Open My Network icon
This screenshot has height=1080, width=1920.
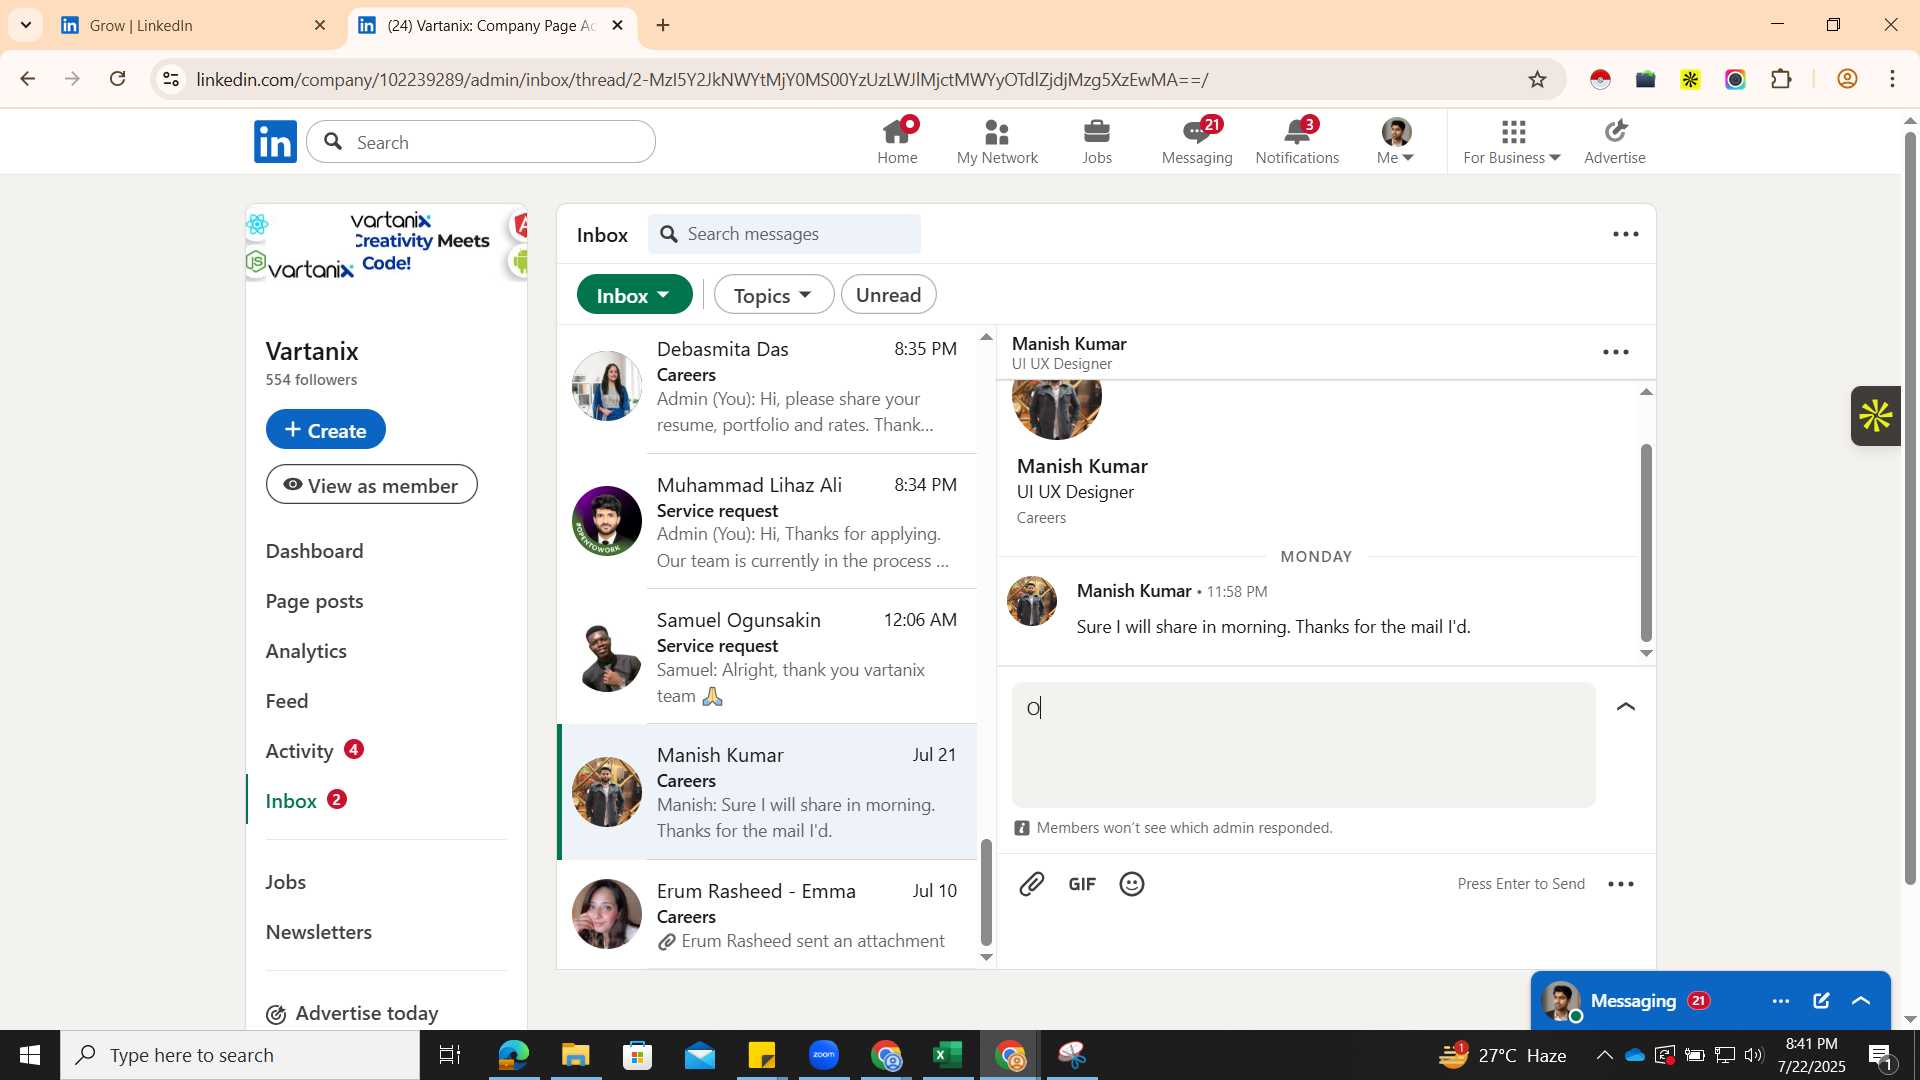tap(997, 141)
